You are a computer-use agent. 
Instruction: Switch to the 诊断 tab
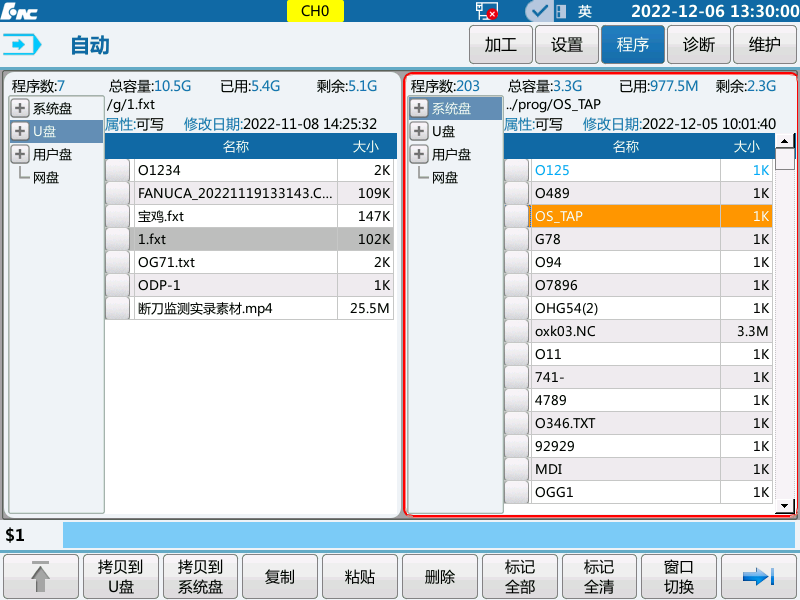coord(698,45)
